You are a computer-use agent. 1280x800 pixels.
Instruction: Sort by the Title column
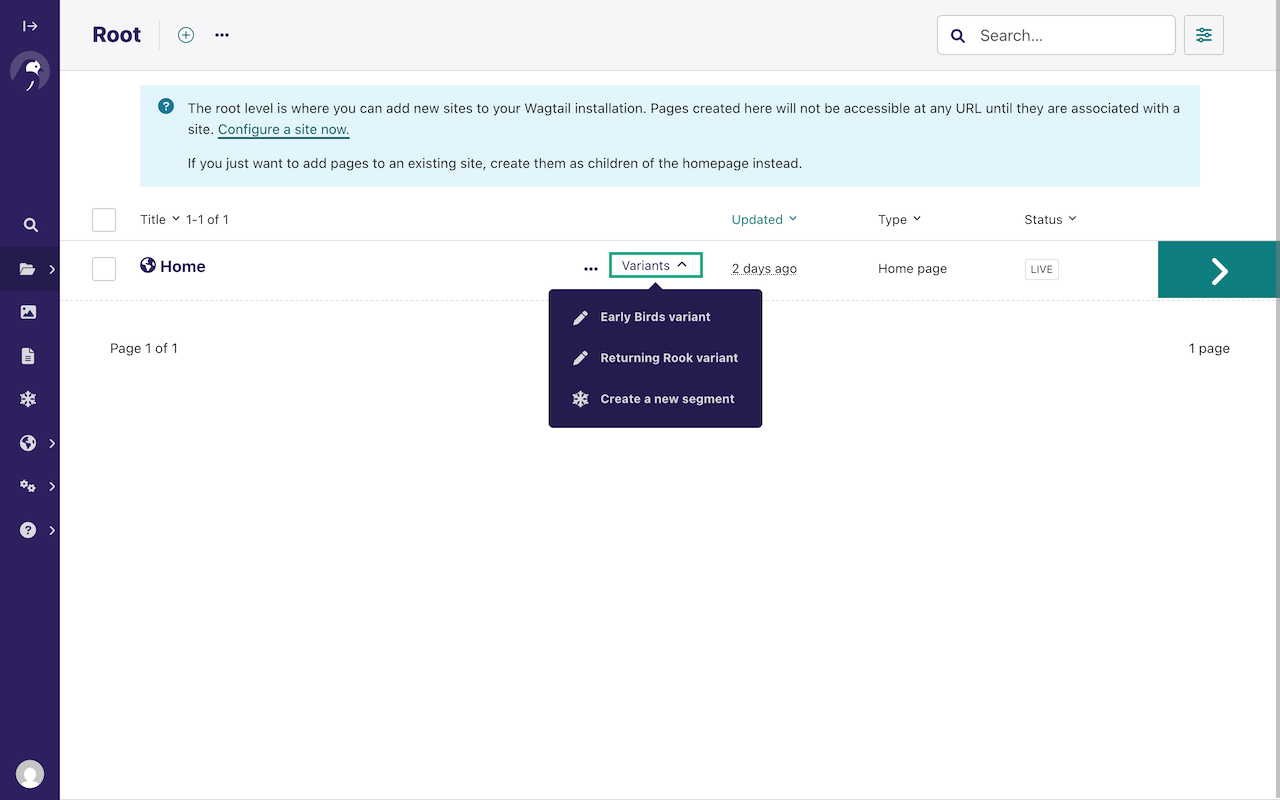click(160, 219)
